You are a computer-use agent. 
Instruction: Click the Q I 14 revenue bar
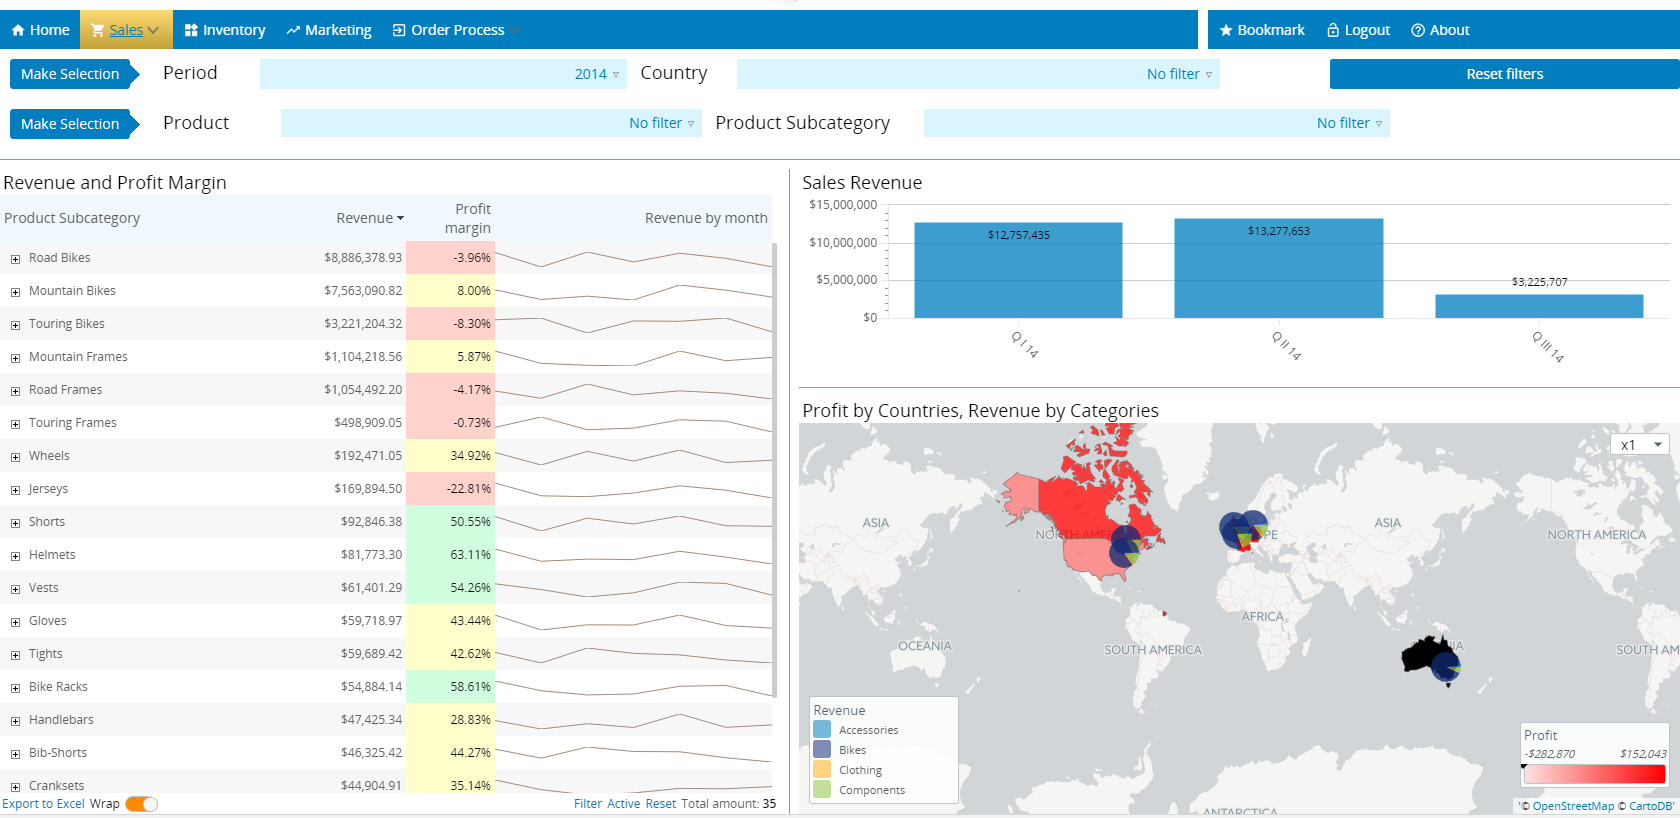pyautogui.click(x=1018, y=270)
